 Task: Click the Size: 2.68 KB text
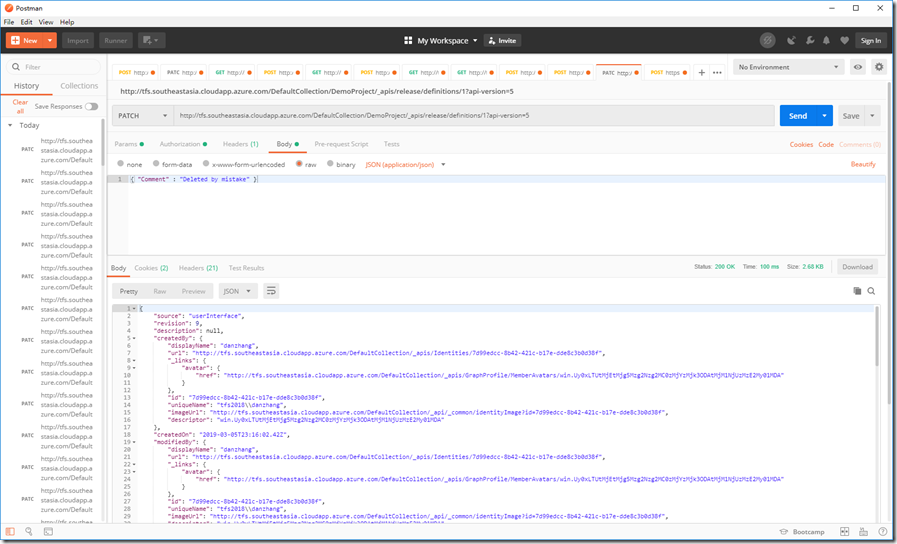pyautogui.click(x=805, y=267)
